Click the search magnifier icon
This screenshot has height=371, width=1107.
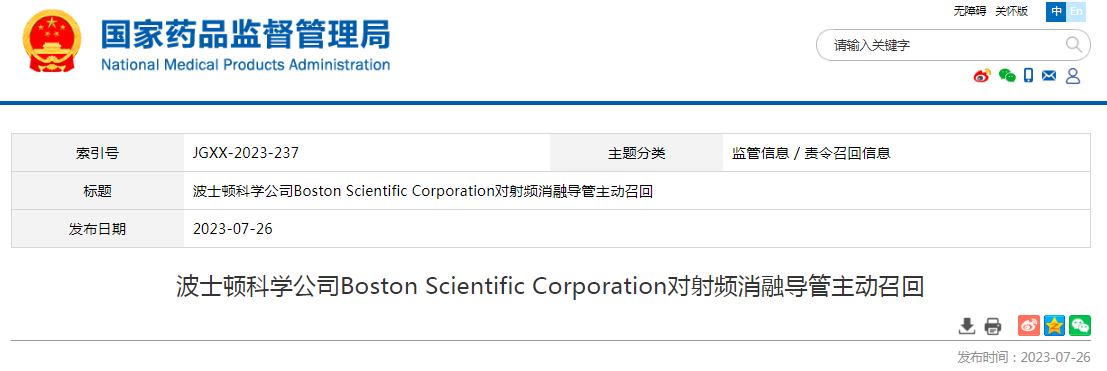coord(1073,45)
